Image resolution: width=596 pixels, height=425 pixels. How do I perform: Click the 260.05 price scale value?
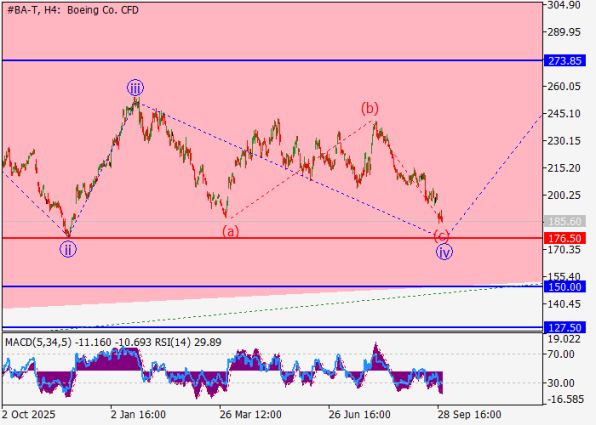click(x=564, y=87)
